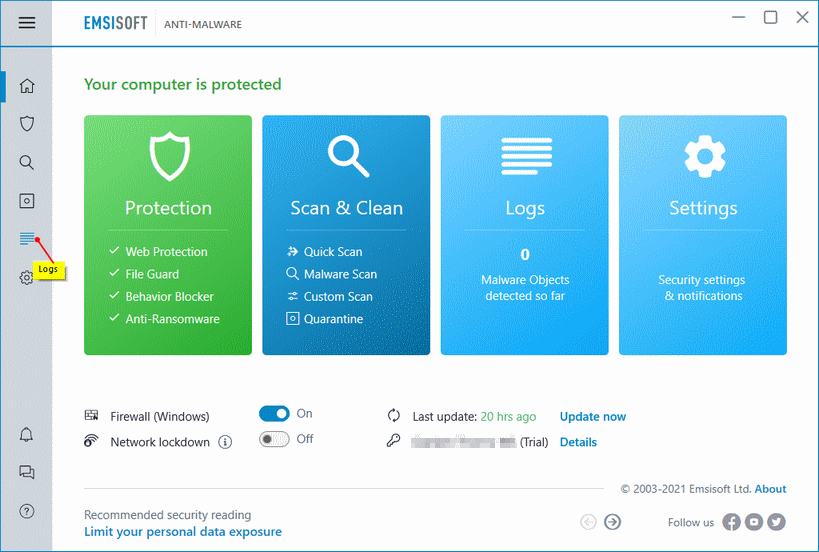This screenshot has width=819, height=552.
Task: Click 'Malware Objects detected so far' text
Action: click(x=525, y=288)
